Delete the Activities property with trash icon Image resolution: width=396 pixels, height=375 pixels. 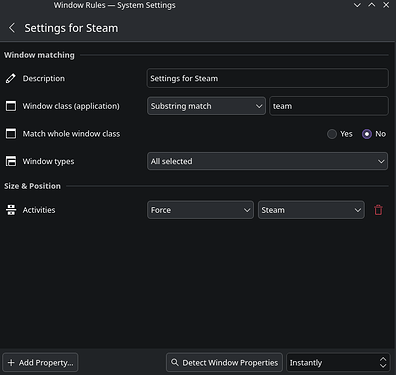click(378, 210)
